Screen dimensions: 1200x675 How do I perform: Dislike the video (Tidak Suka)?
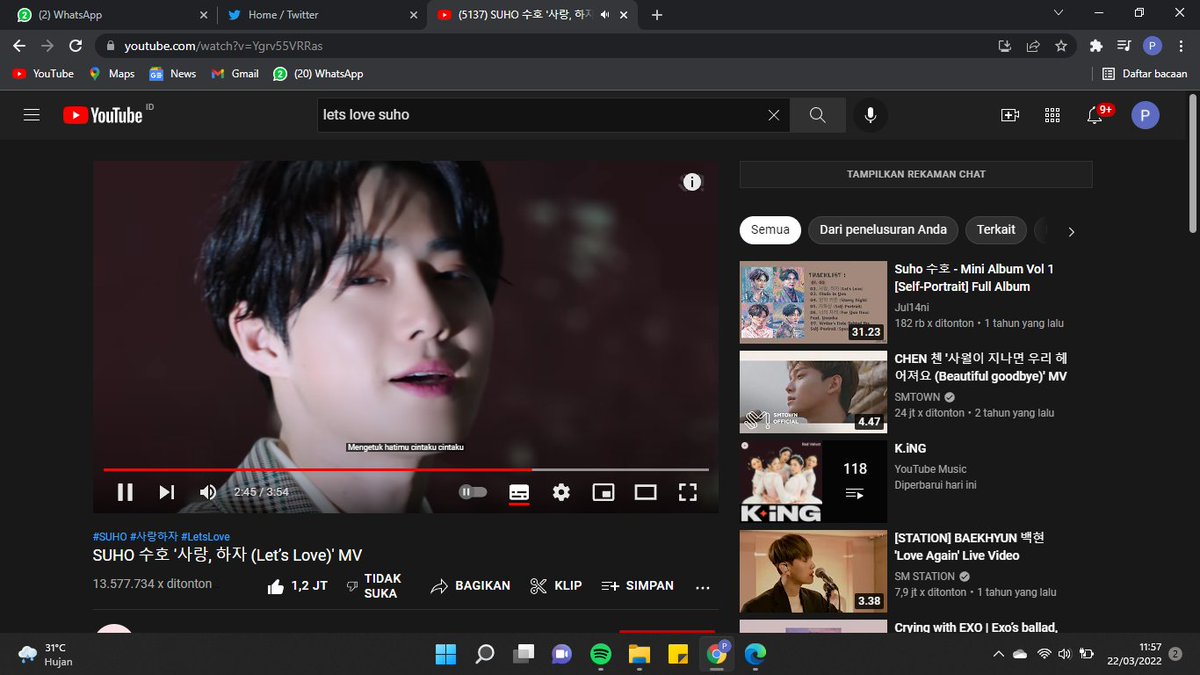coord(373,586)
